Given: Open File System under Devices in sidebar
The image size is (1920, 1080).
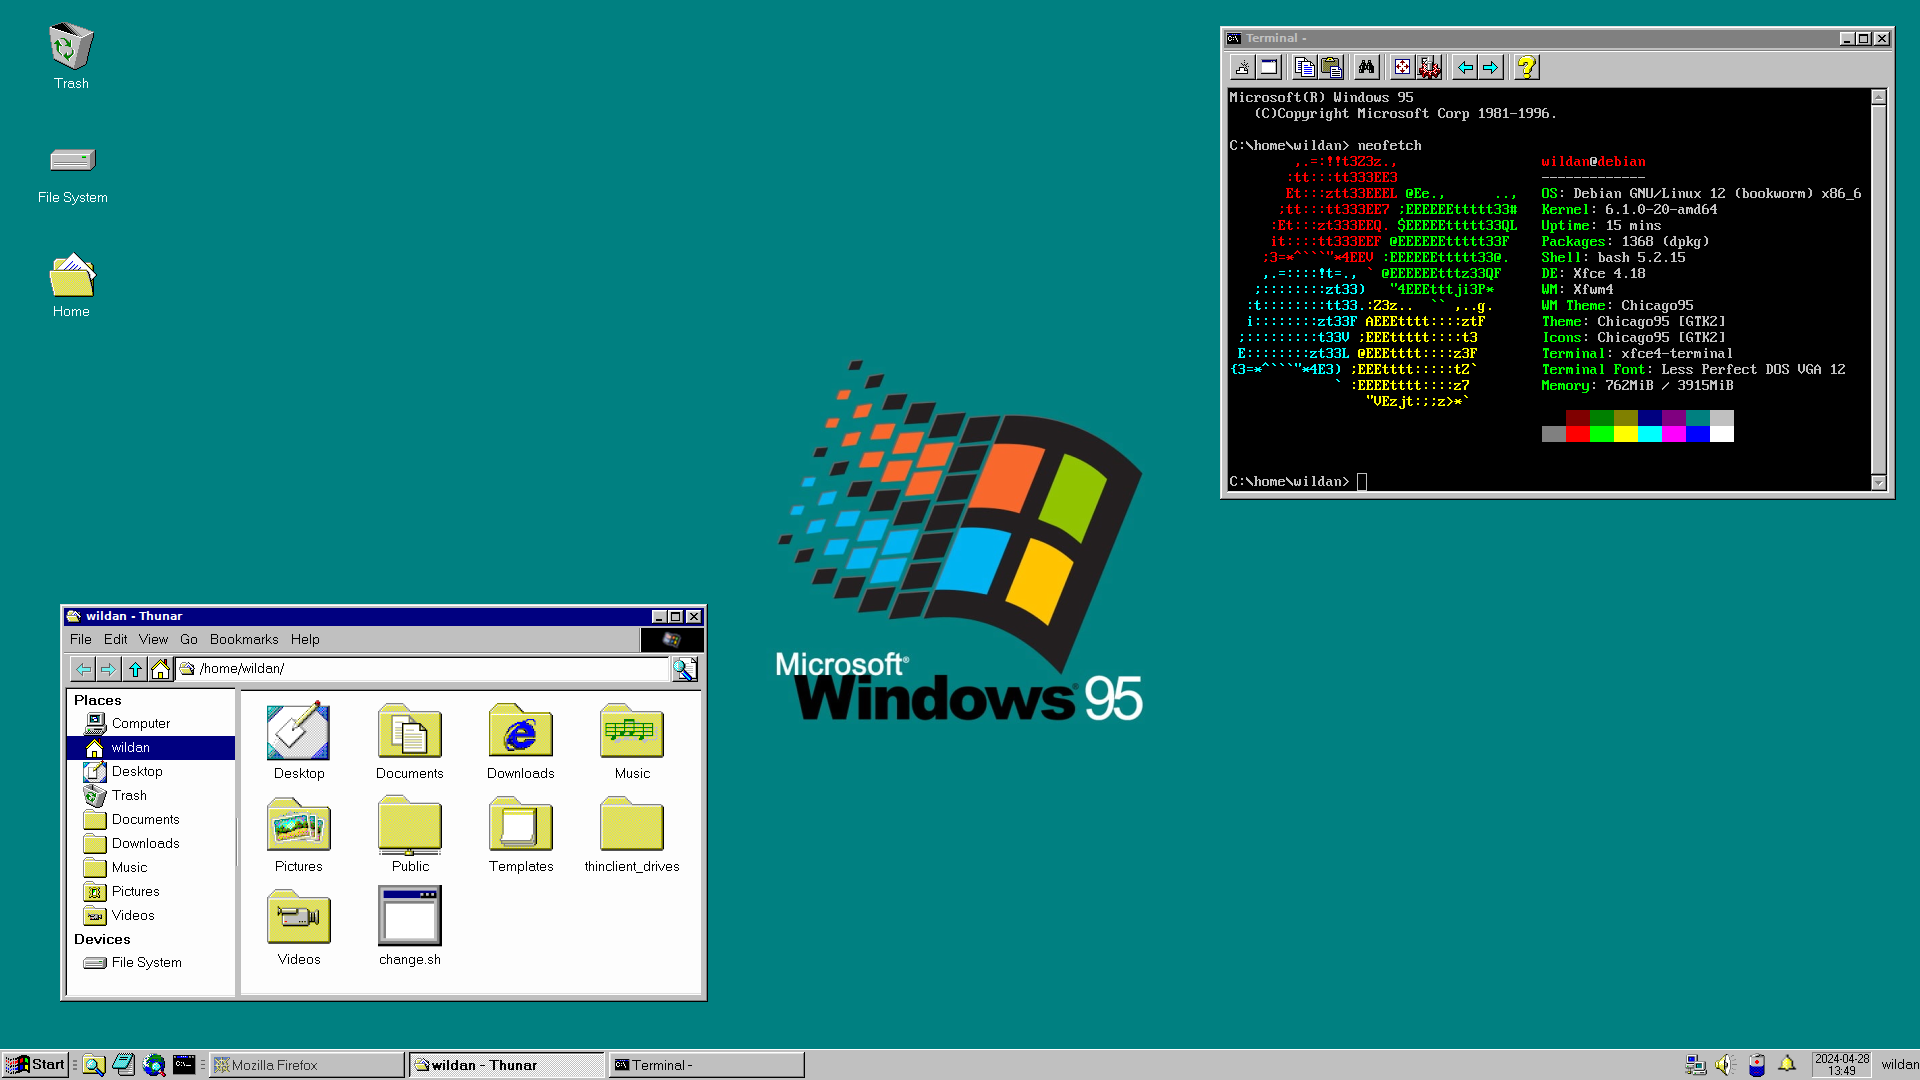Looking at the screenshot, I should point(145,962).
